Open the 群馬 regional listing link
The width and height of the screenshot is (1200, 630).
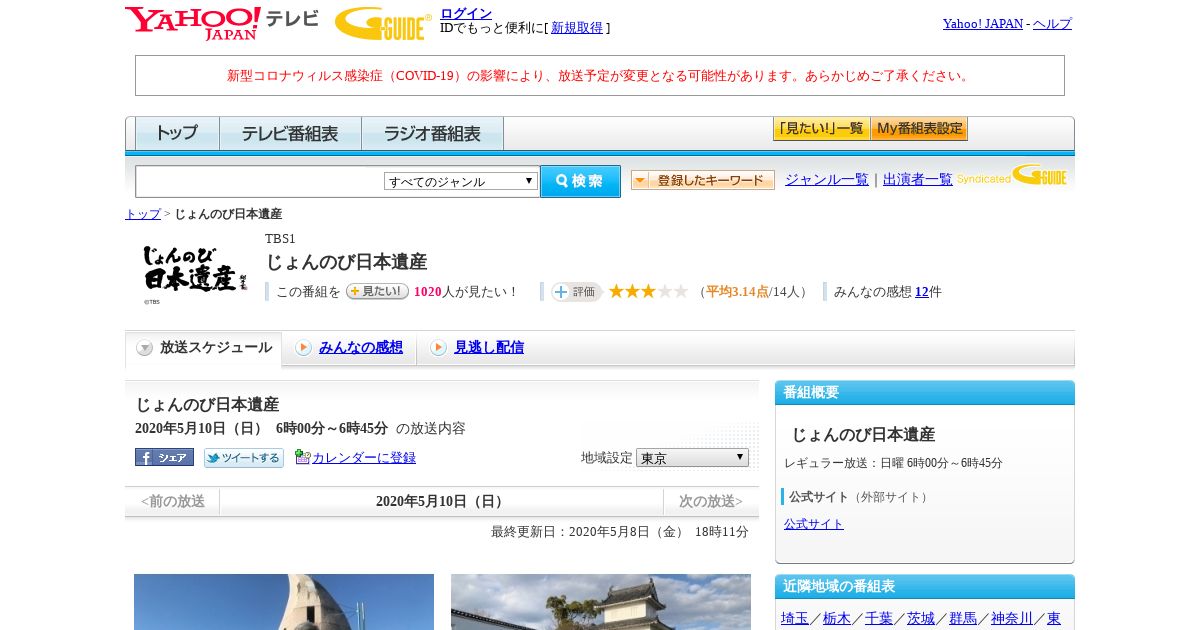coord(963,618)
